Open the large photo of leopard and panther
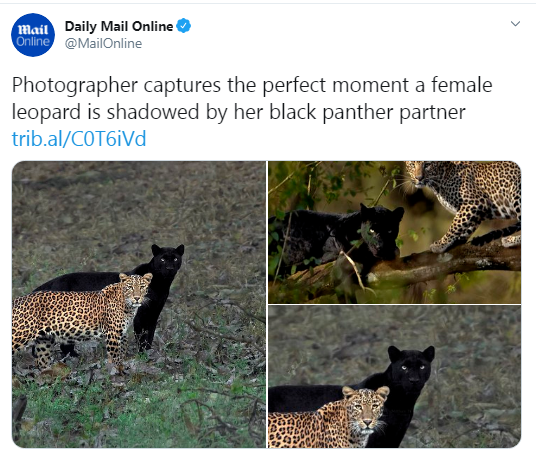 coord(139,304)
